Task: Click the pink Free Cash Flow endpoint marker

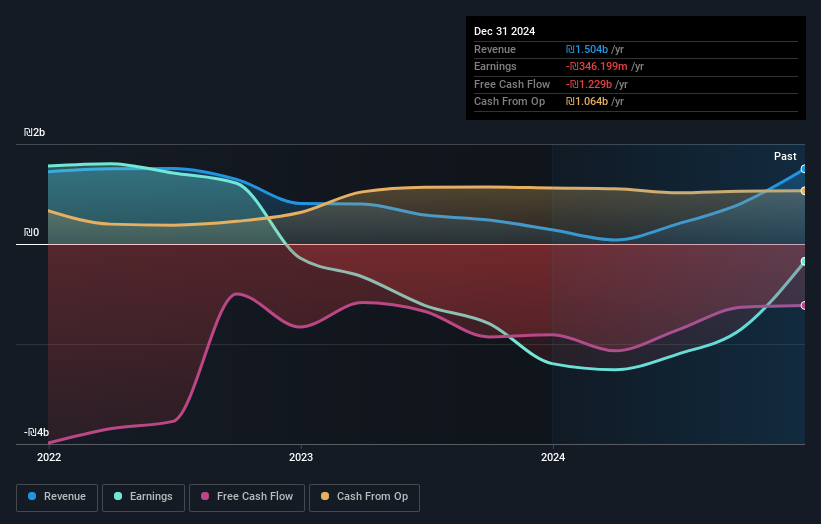Action: point(803,305)
